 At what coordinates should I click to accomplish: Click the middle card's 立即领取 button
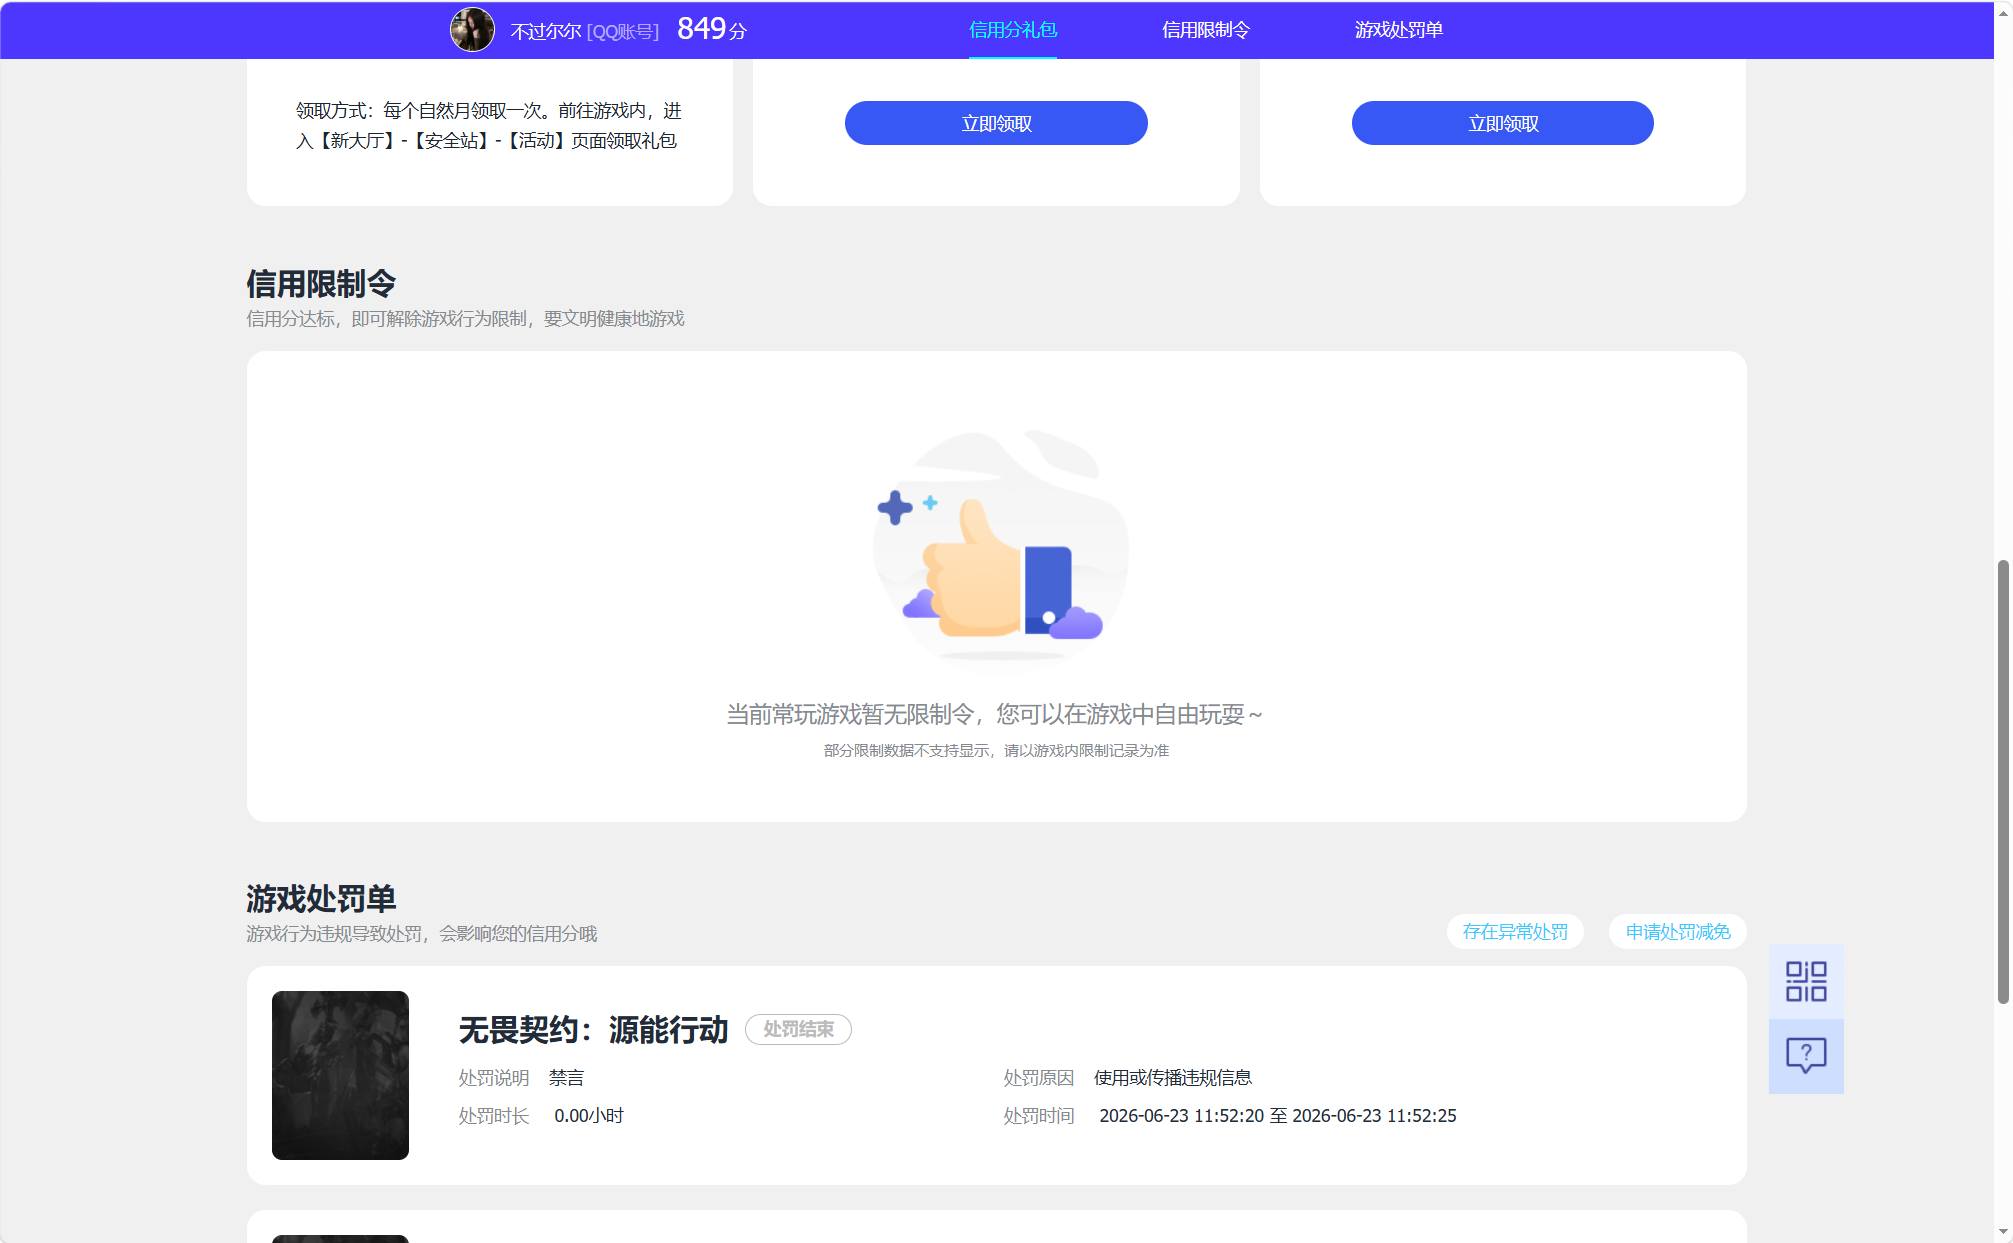996,123
